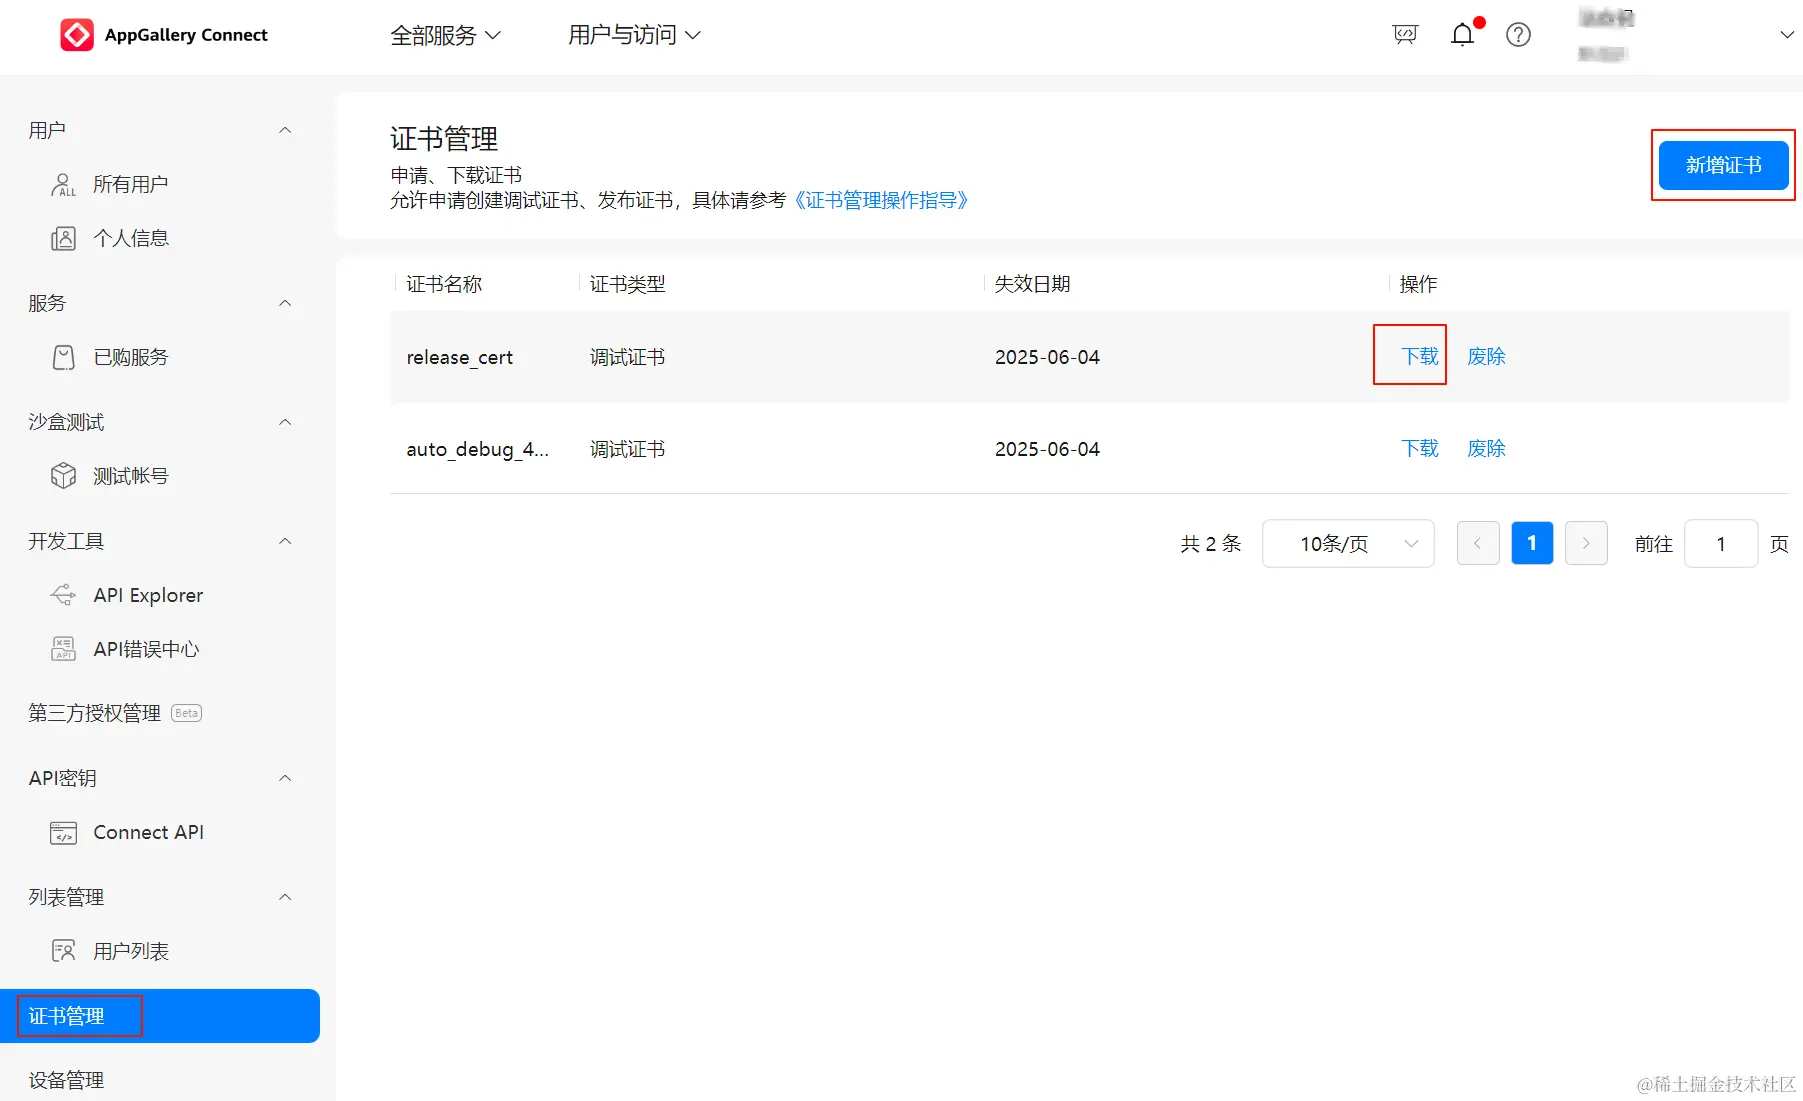The width and height of the screenshot is (1803, 1101).
Task: Click the 测试帐号 cube icon
Action: 63,476
